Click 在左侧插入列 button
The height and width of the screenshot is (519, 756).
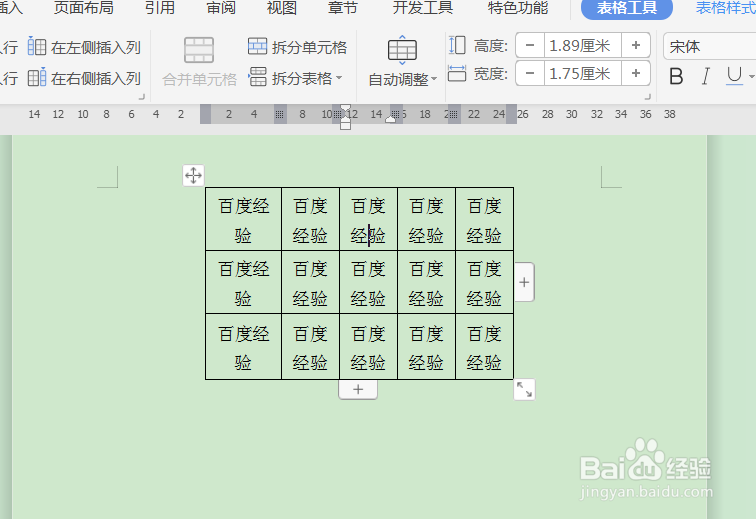click(x=84, y=47)
